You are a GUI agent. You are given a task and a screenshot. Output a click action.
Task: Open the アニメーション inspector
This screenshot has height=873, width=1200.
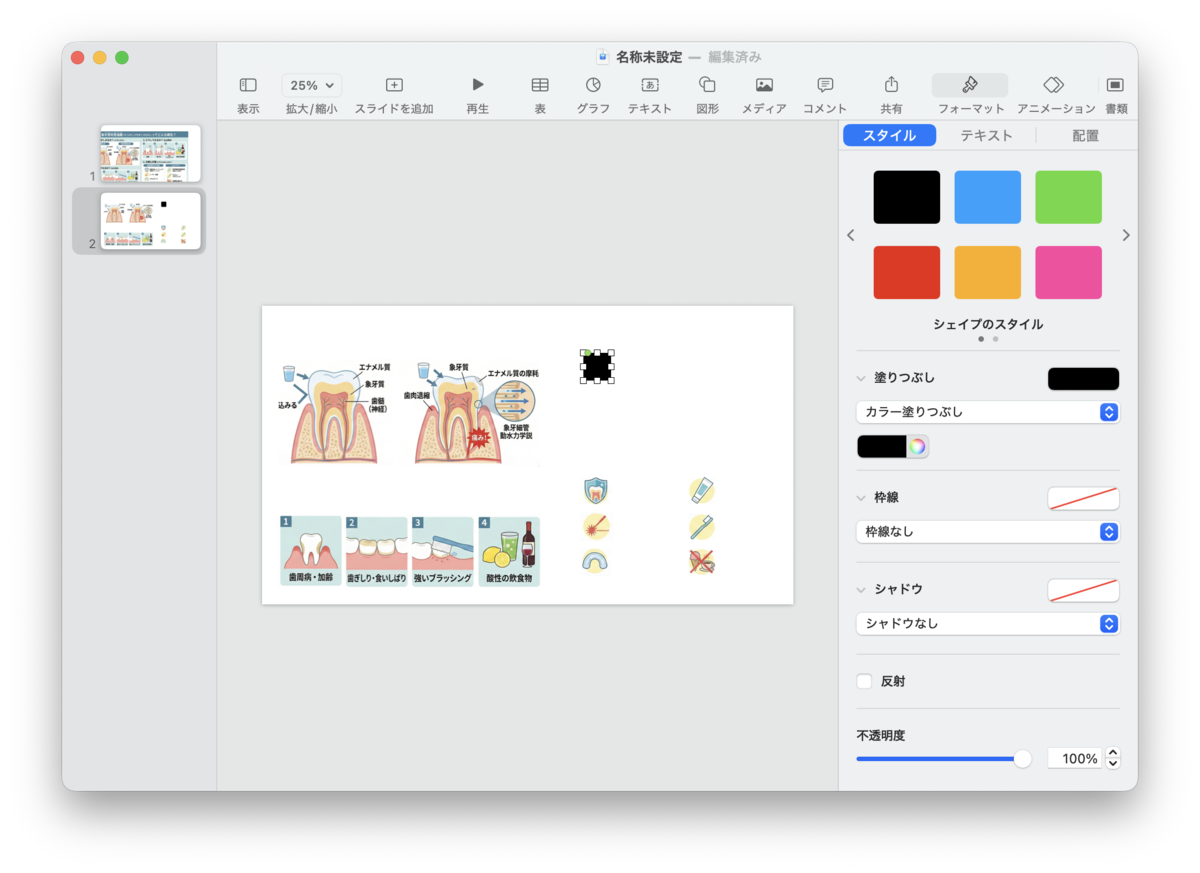pos(1054,86)
